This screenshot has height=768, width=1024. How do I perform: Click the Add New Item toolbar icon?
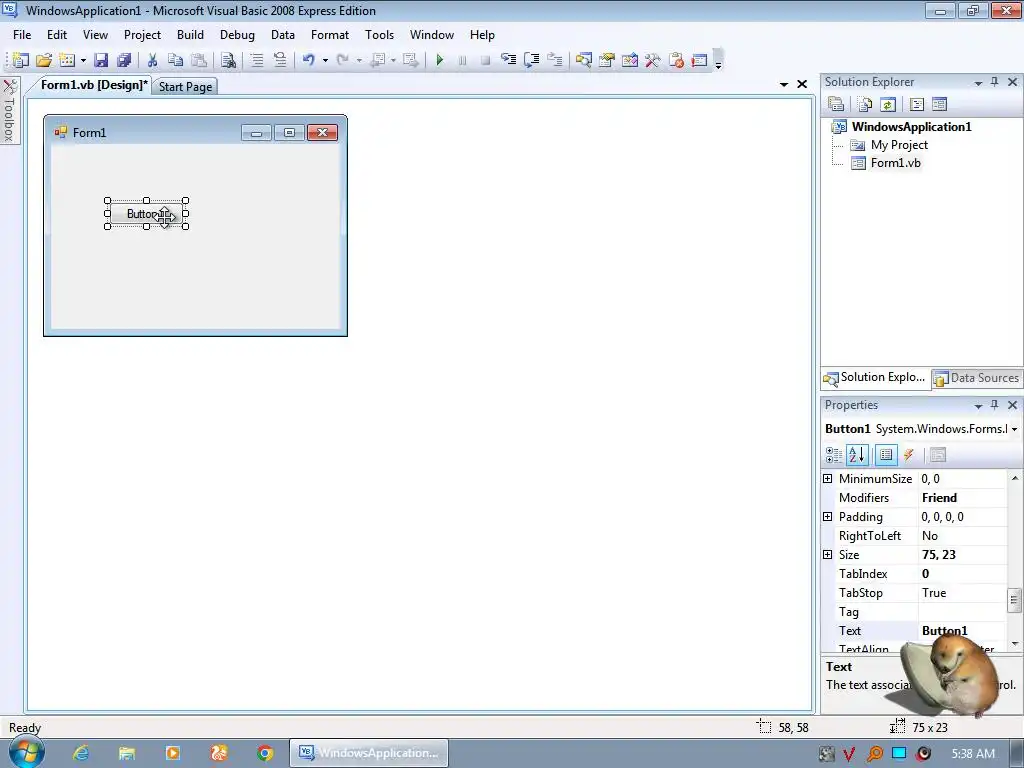(x=67, y=60)
